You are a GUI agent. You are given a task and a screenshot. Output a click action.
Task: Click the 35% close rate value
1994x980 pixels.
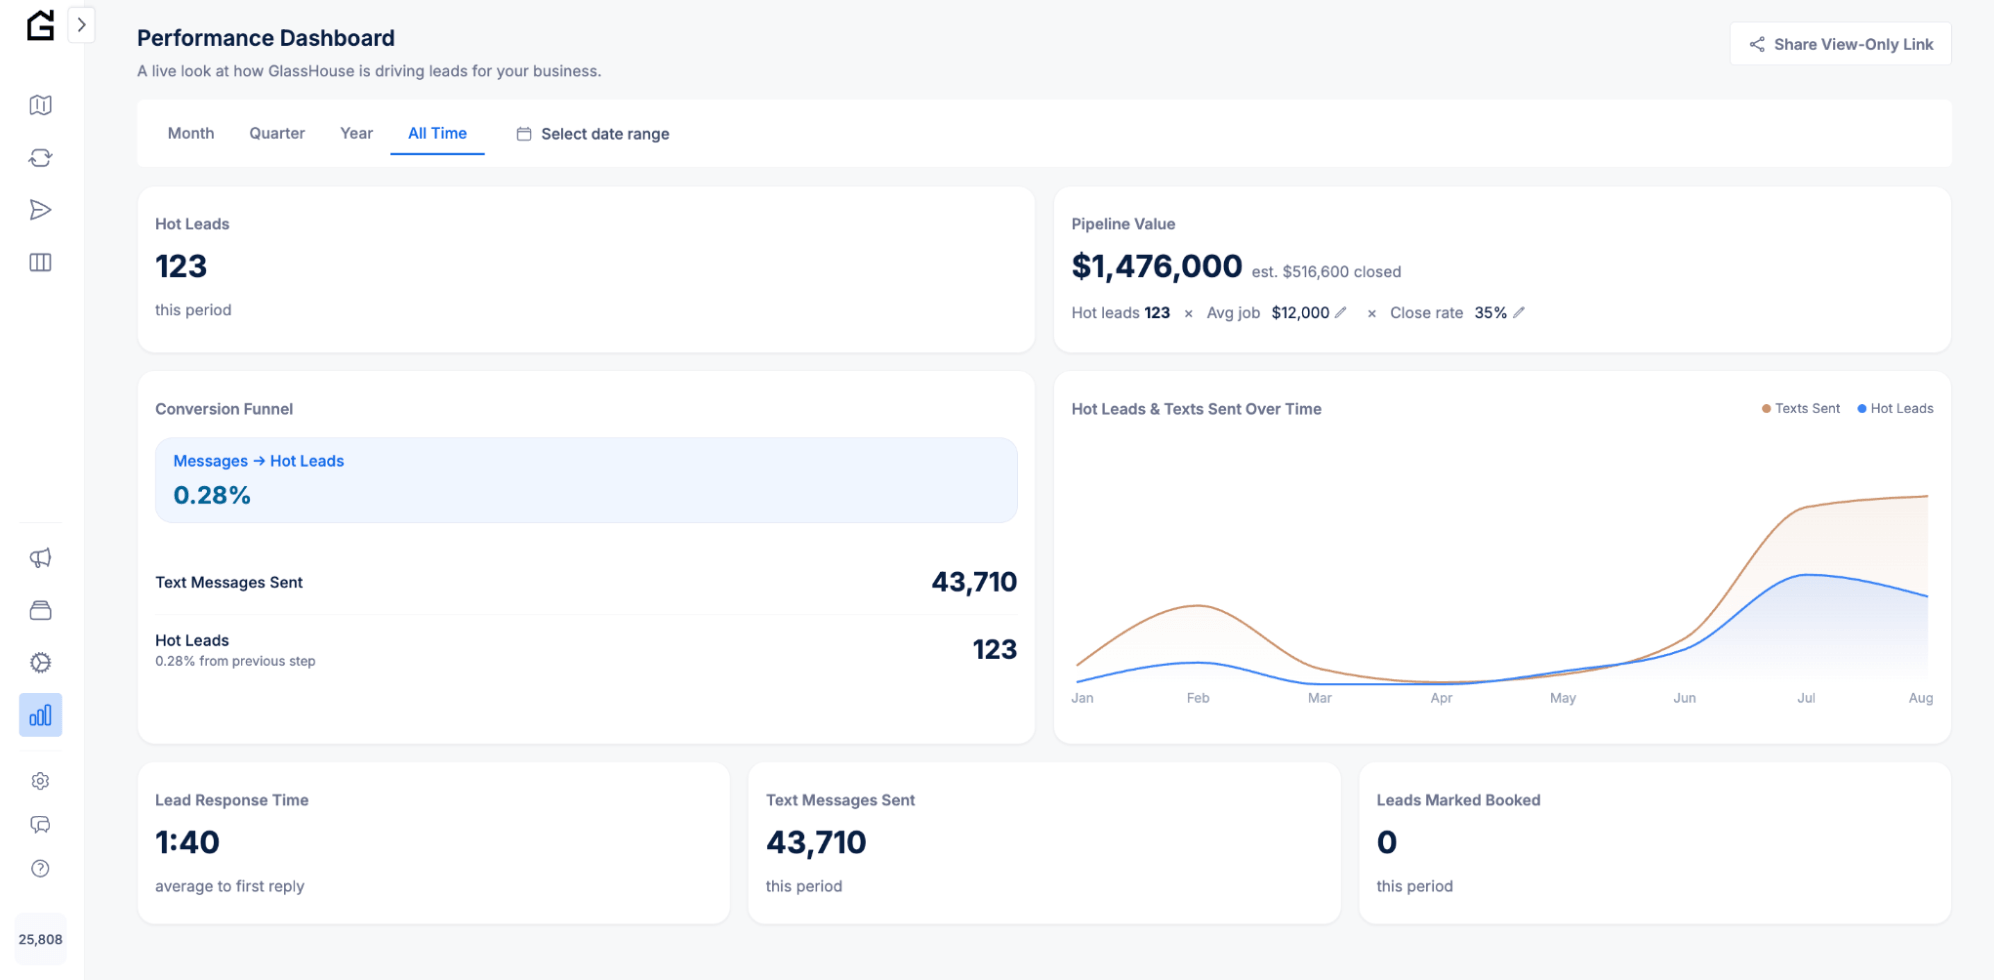[1490, 313]
